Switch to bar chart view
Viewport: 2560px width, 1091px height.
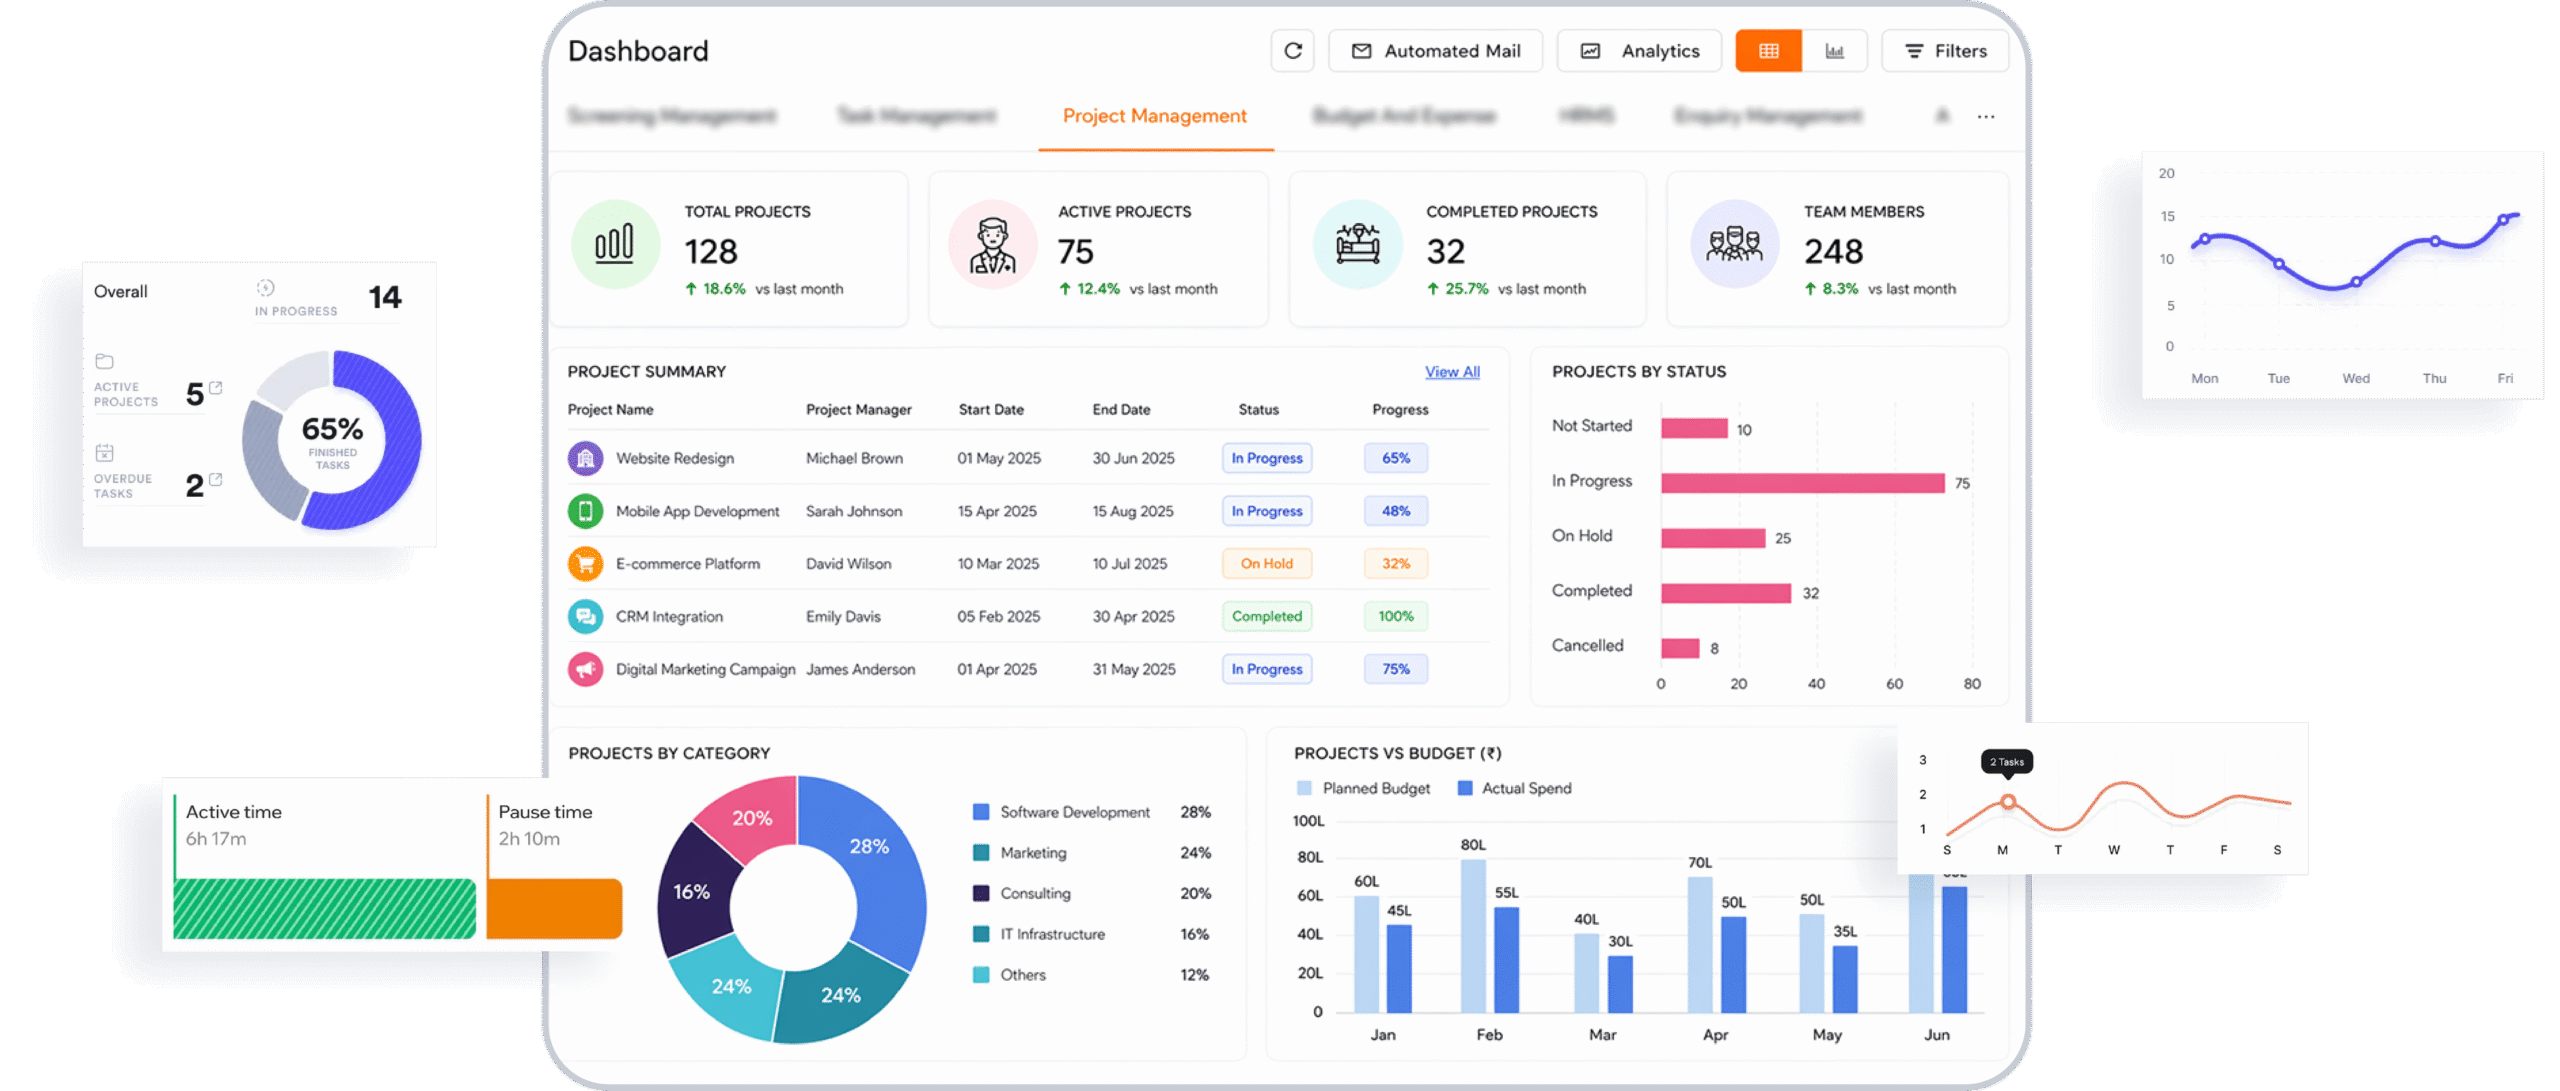[x=1834, y=51]
